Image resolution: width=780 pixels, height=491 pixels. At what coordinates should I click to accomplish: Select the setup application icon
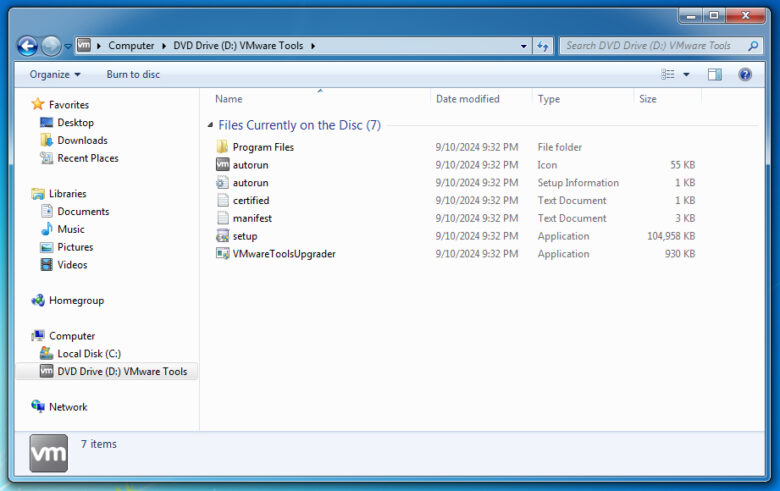click(222, 236)
